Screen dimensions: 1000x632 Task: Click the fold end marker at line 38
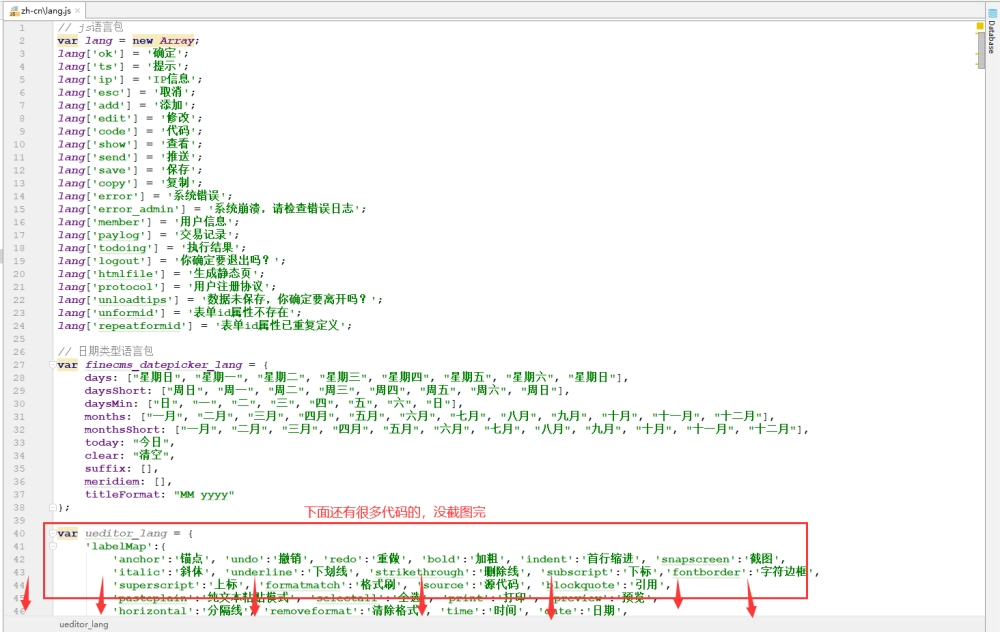pyautogui.click(x=52, y=508)
